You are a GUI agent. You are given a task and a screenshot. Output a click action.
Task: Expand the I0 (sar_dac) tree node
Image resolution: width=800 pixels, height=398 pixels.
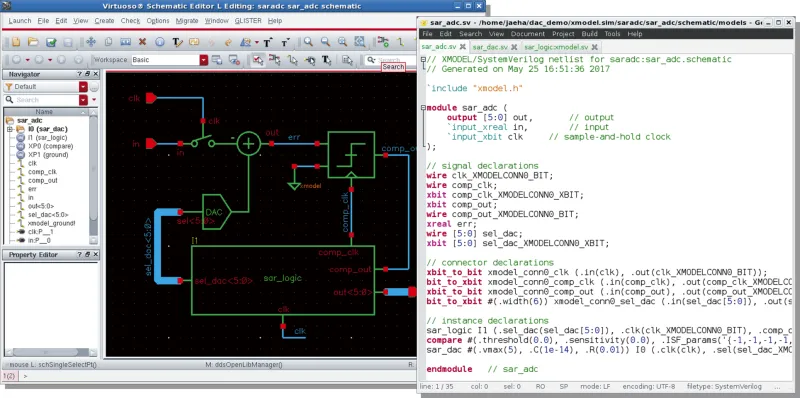(x=10, y=130)
